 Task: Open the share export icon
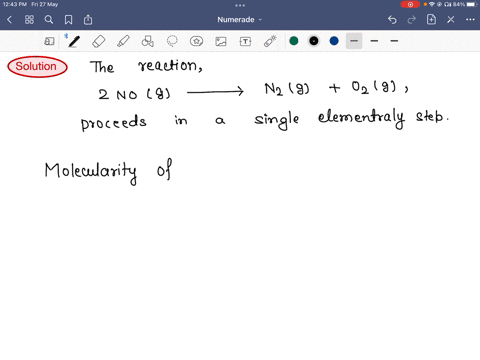(x=88, y=20)
